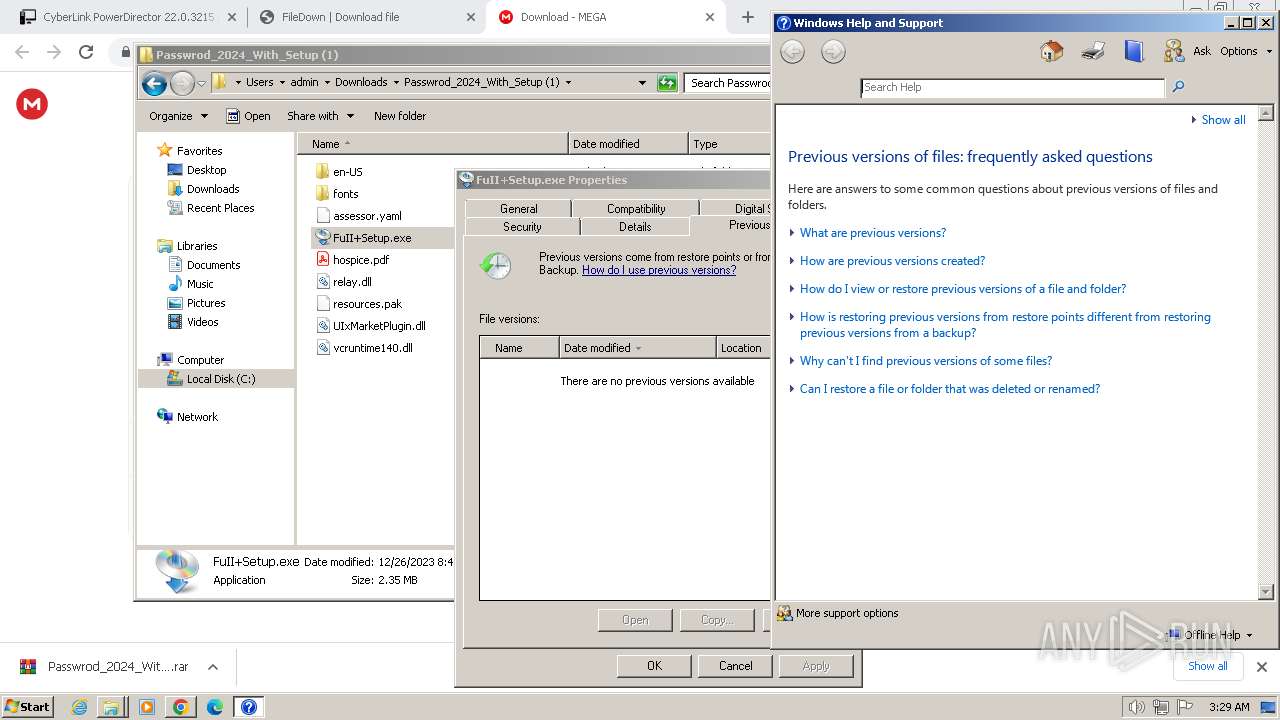Click Search Help input field
The width and height of the screenshot is (1280, 720).
tap(1012, 87)
